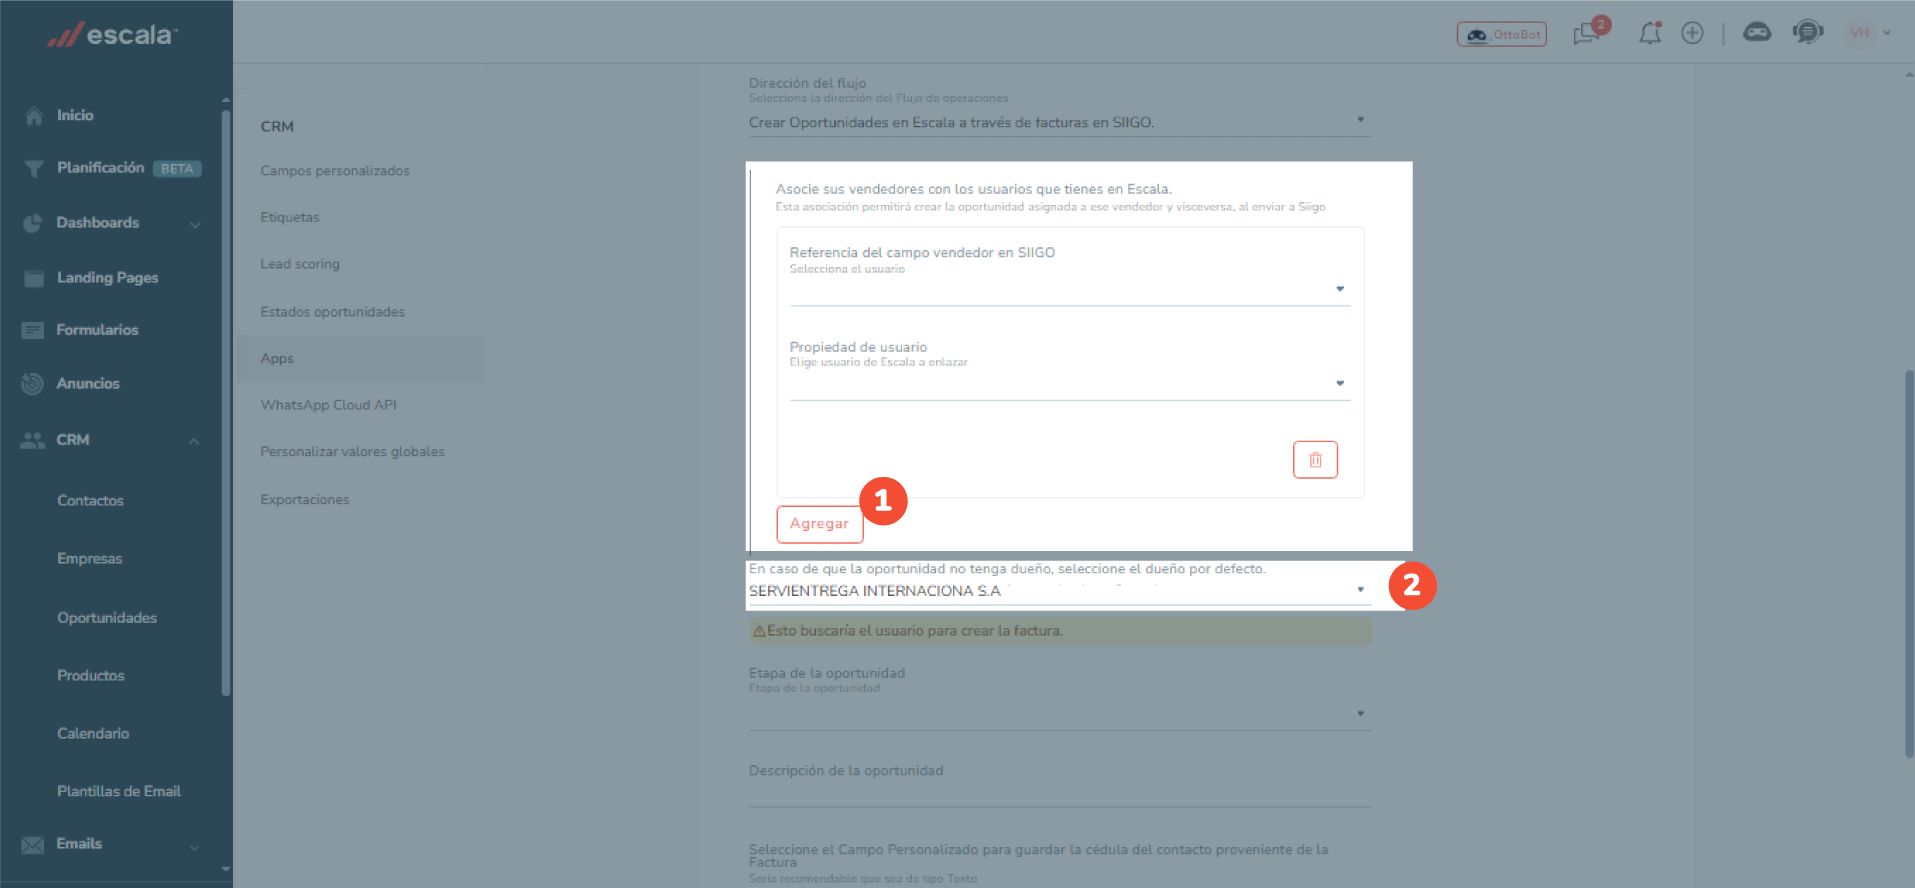Click the Inicio home icon
The width and height of the screenshot is (1915, 888).
[x=34, y=115]
